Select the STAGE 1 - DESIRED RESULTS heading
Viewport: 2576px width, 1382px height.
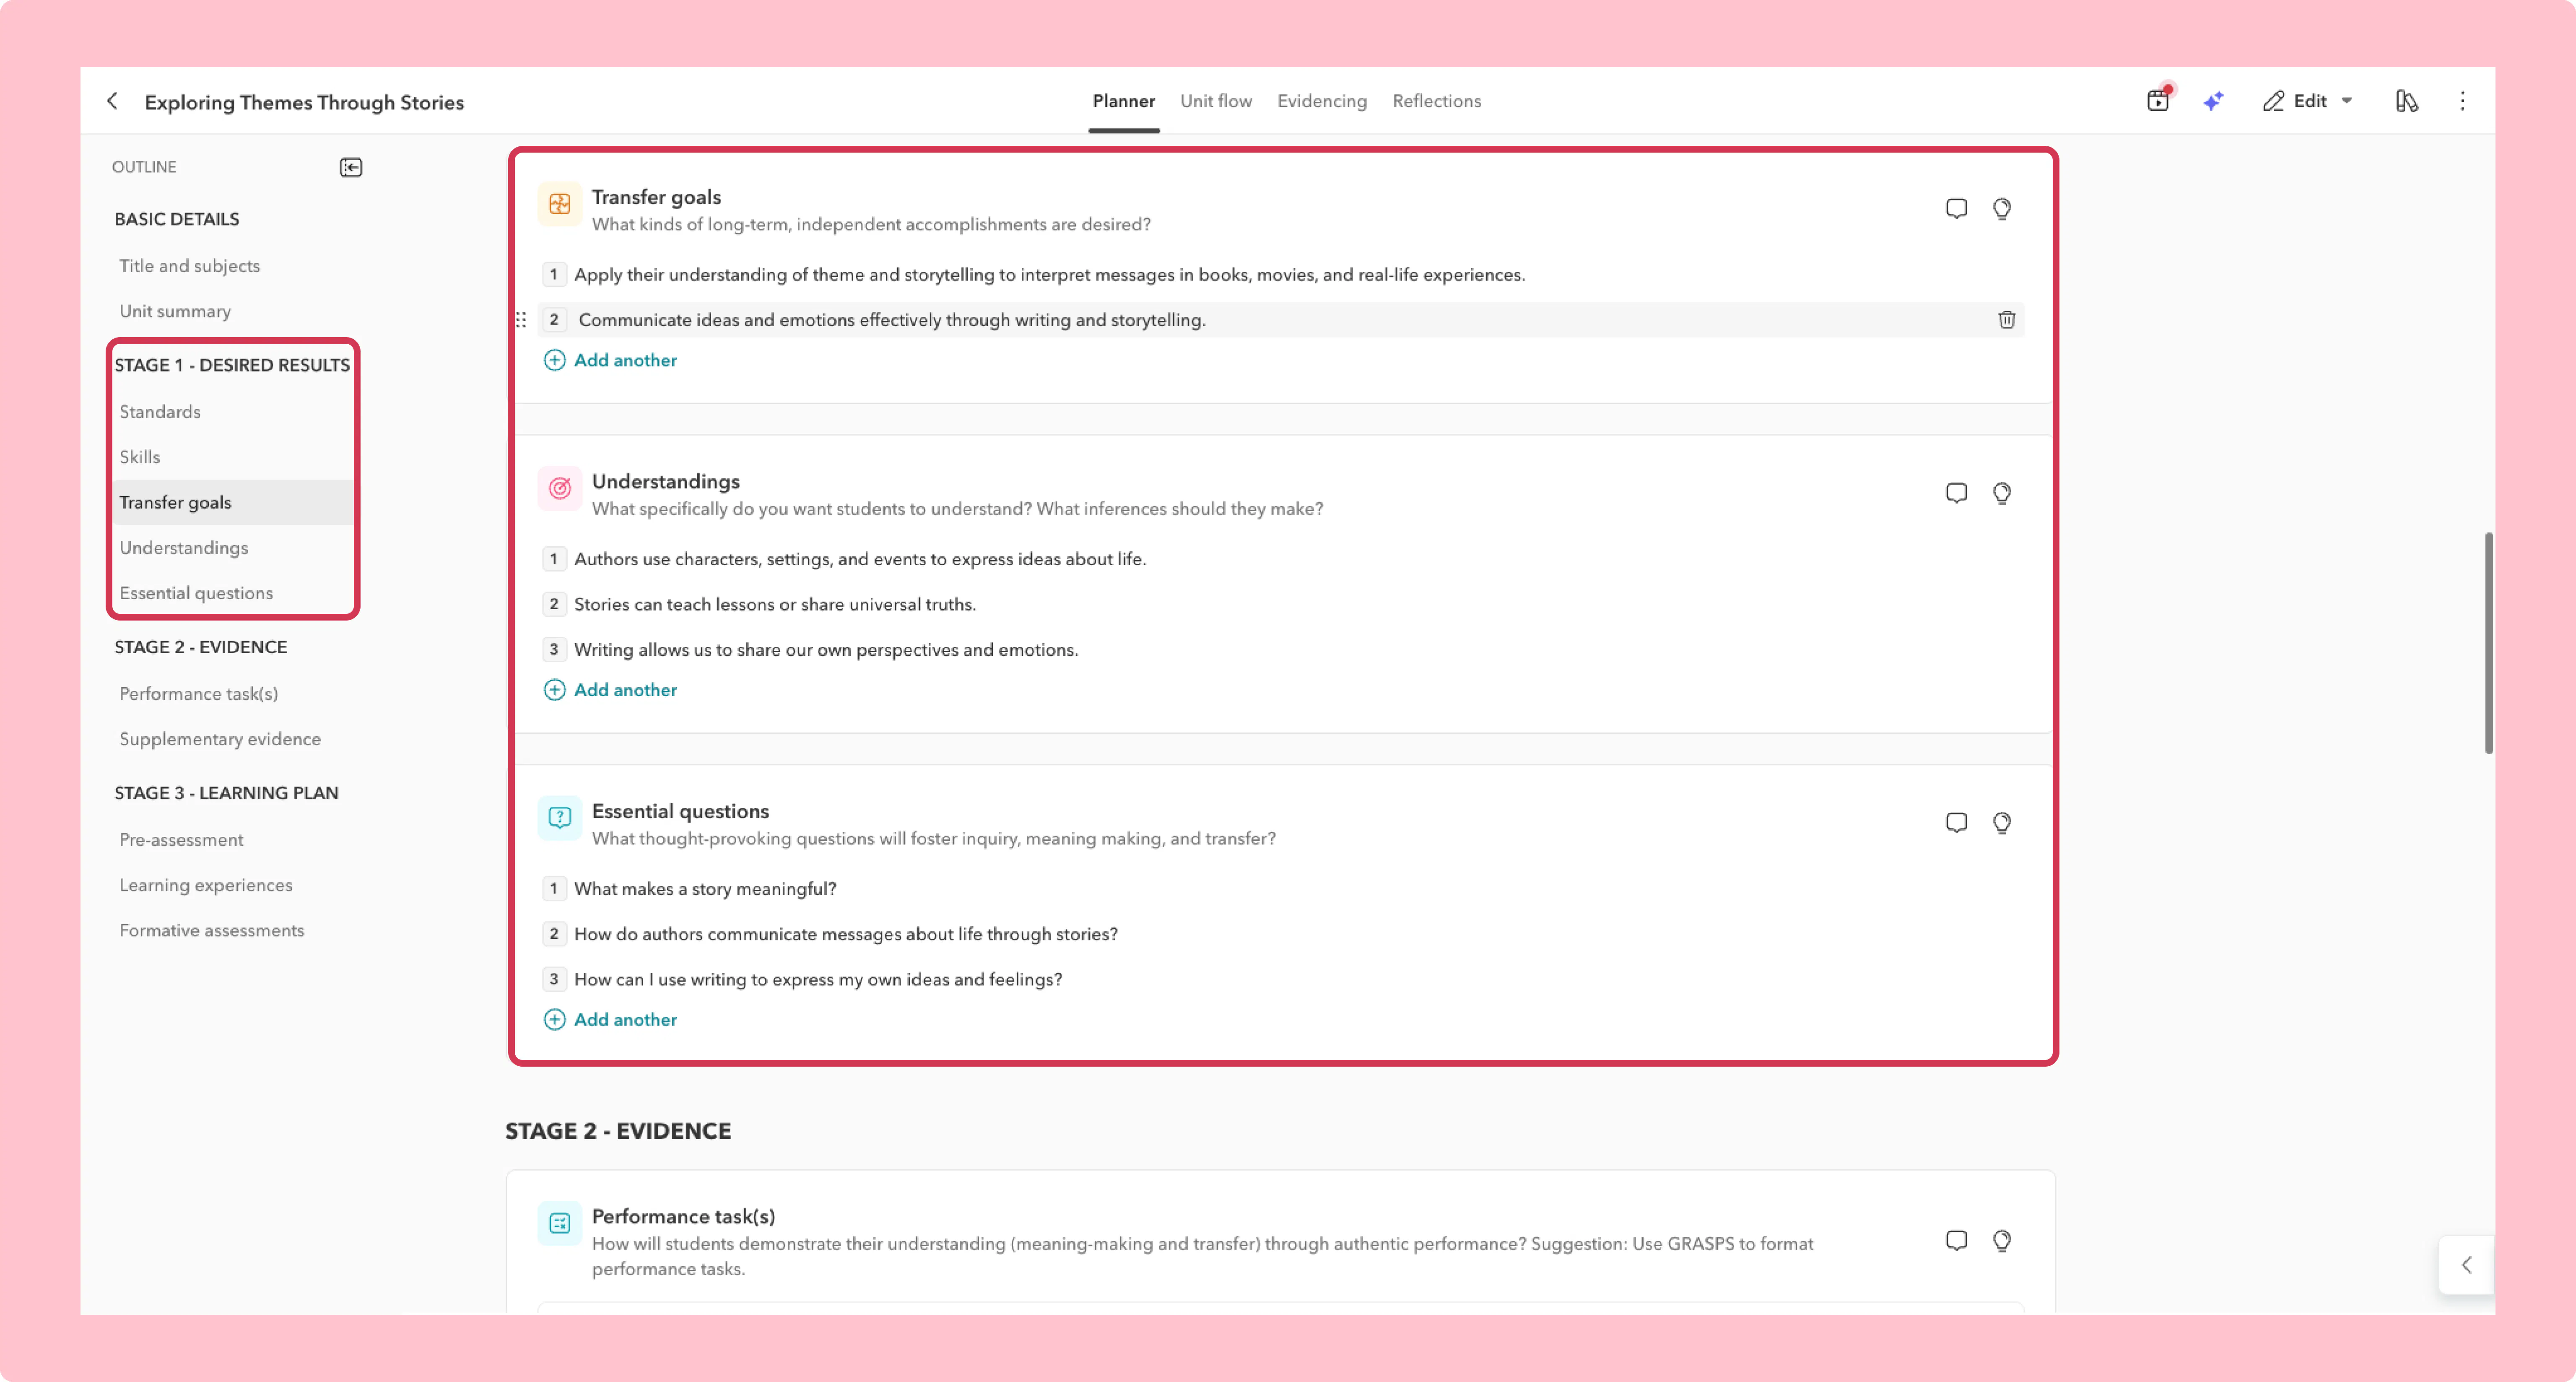(232, 365)
